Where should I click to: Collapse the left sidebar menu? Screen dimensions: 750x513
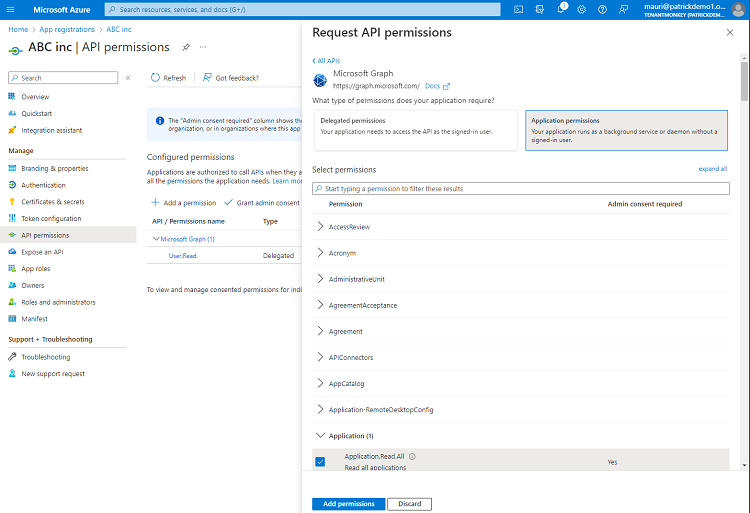128,77
